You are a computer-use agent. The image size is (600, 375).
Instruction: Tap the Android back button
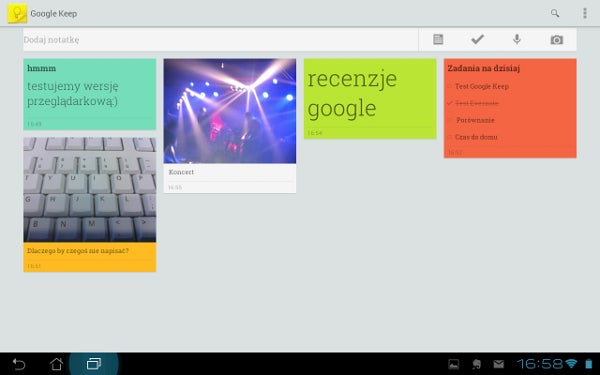(18, 364)
